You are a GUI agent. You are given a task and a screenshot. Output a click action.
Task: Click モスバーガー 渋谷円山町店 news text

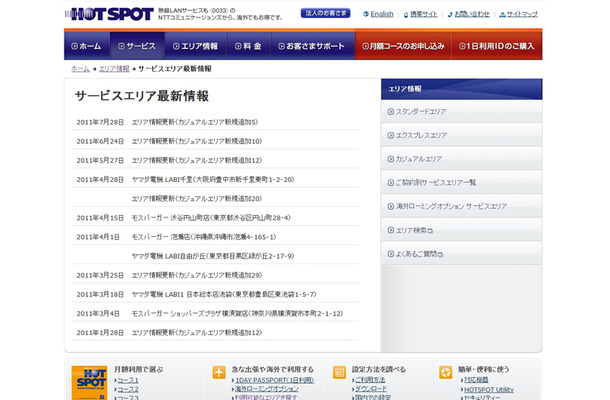[211, 218]
